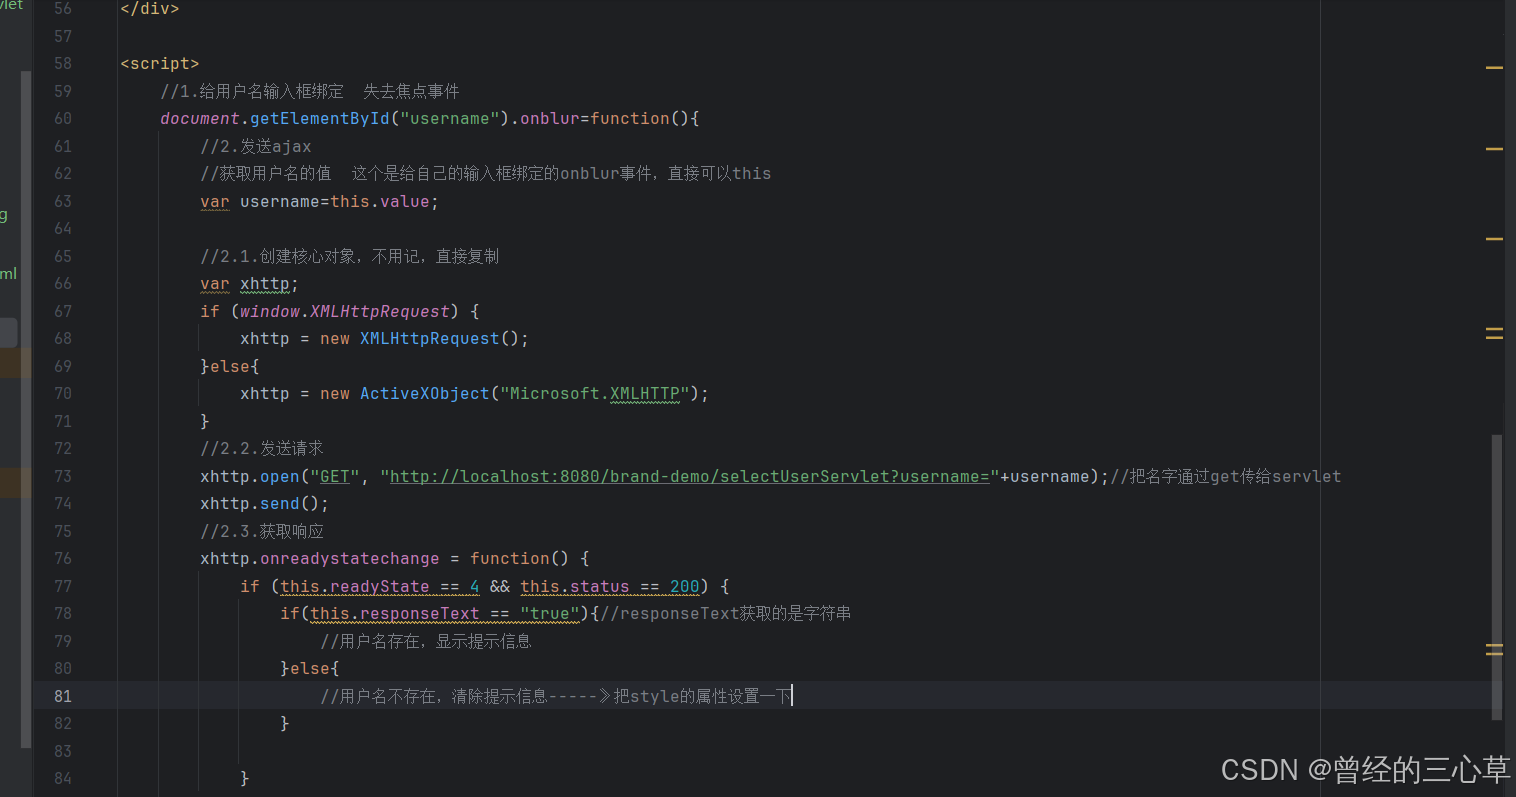
Task: Click this.responseText in the if condition
Action: click(x=395, y=613)
